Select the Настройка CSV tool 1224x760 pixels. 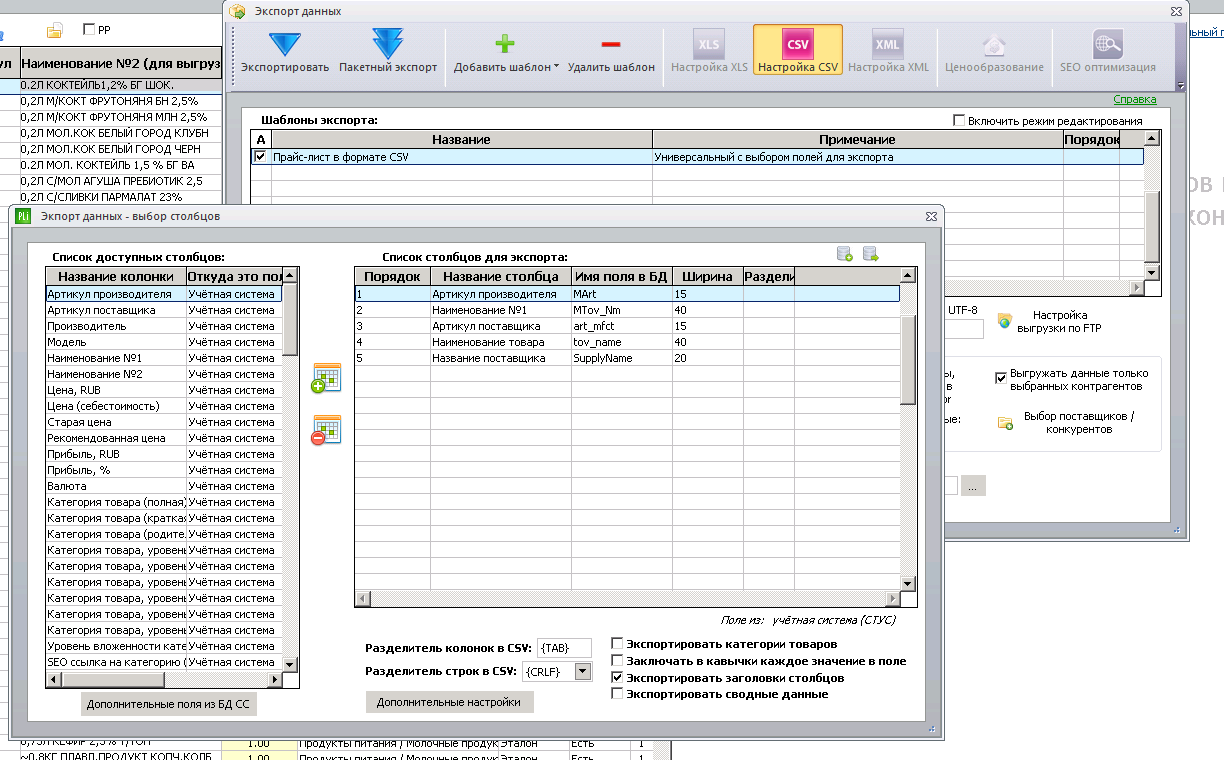798,52
